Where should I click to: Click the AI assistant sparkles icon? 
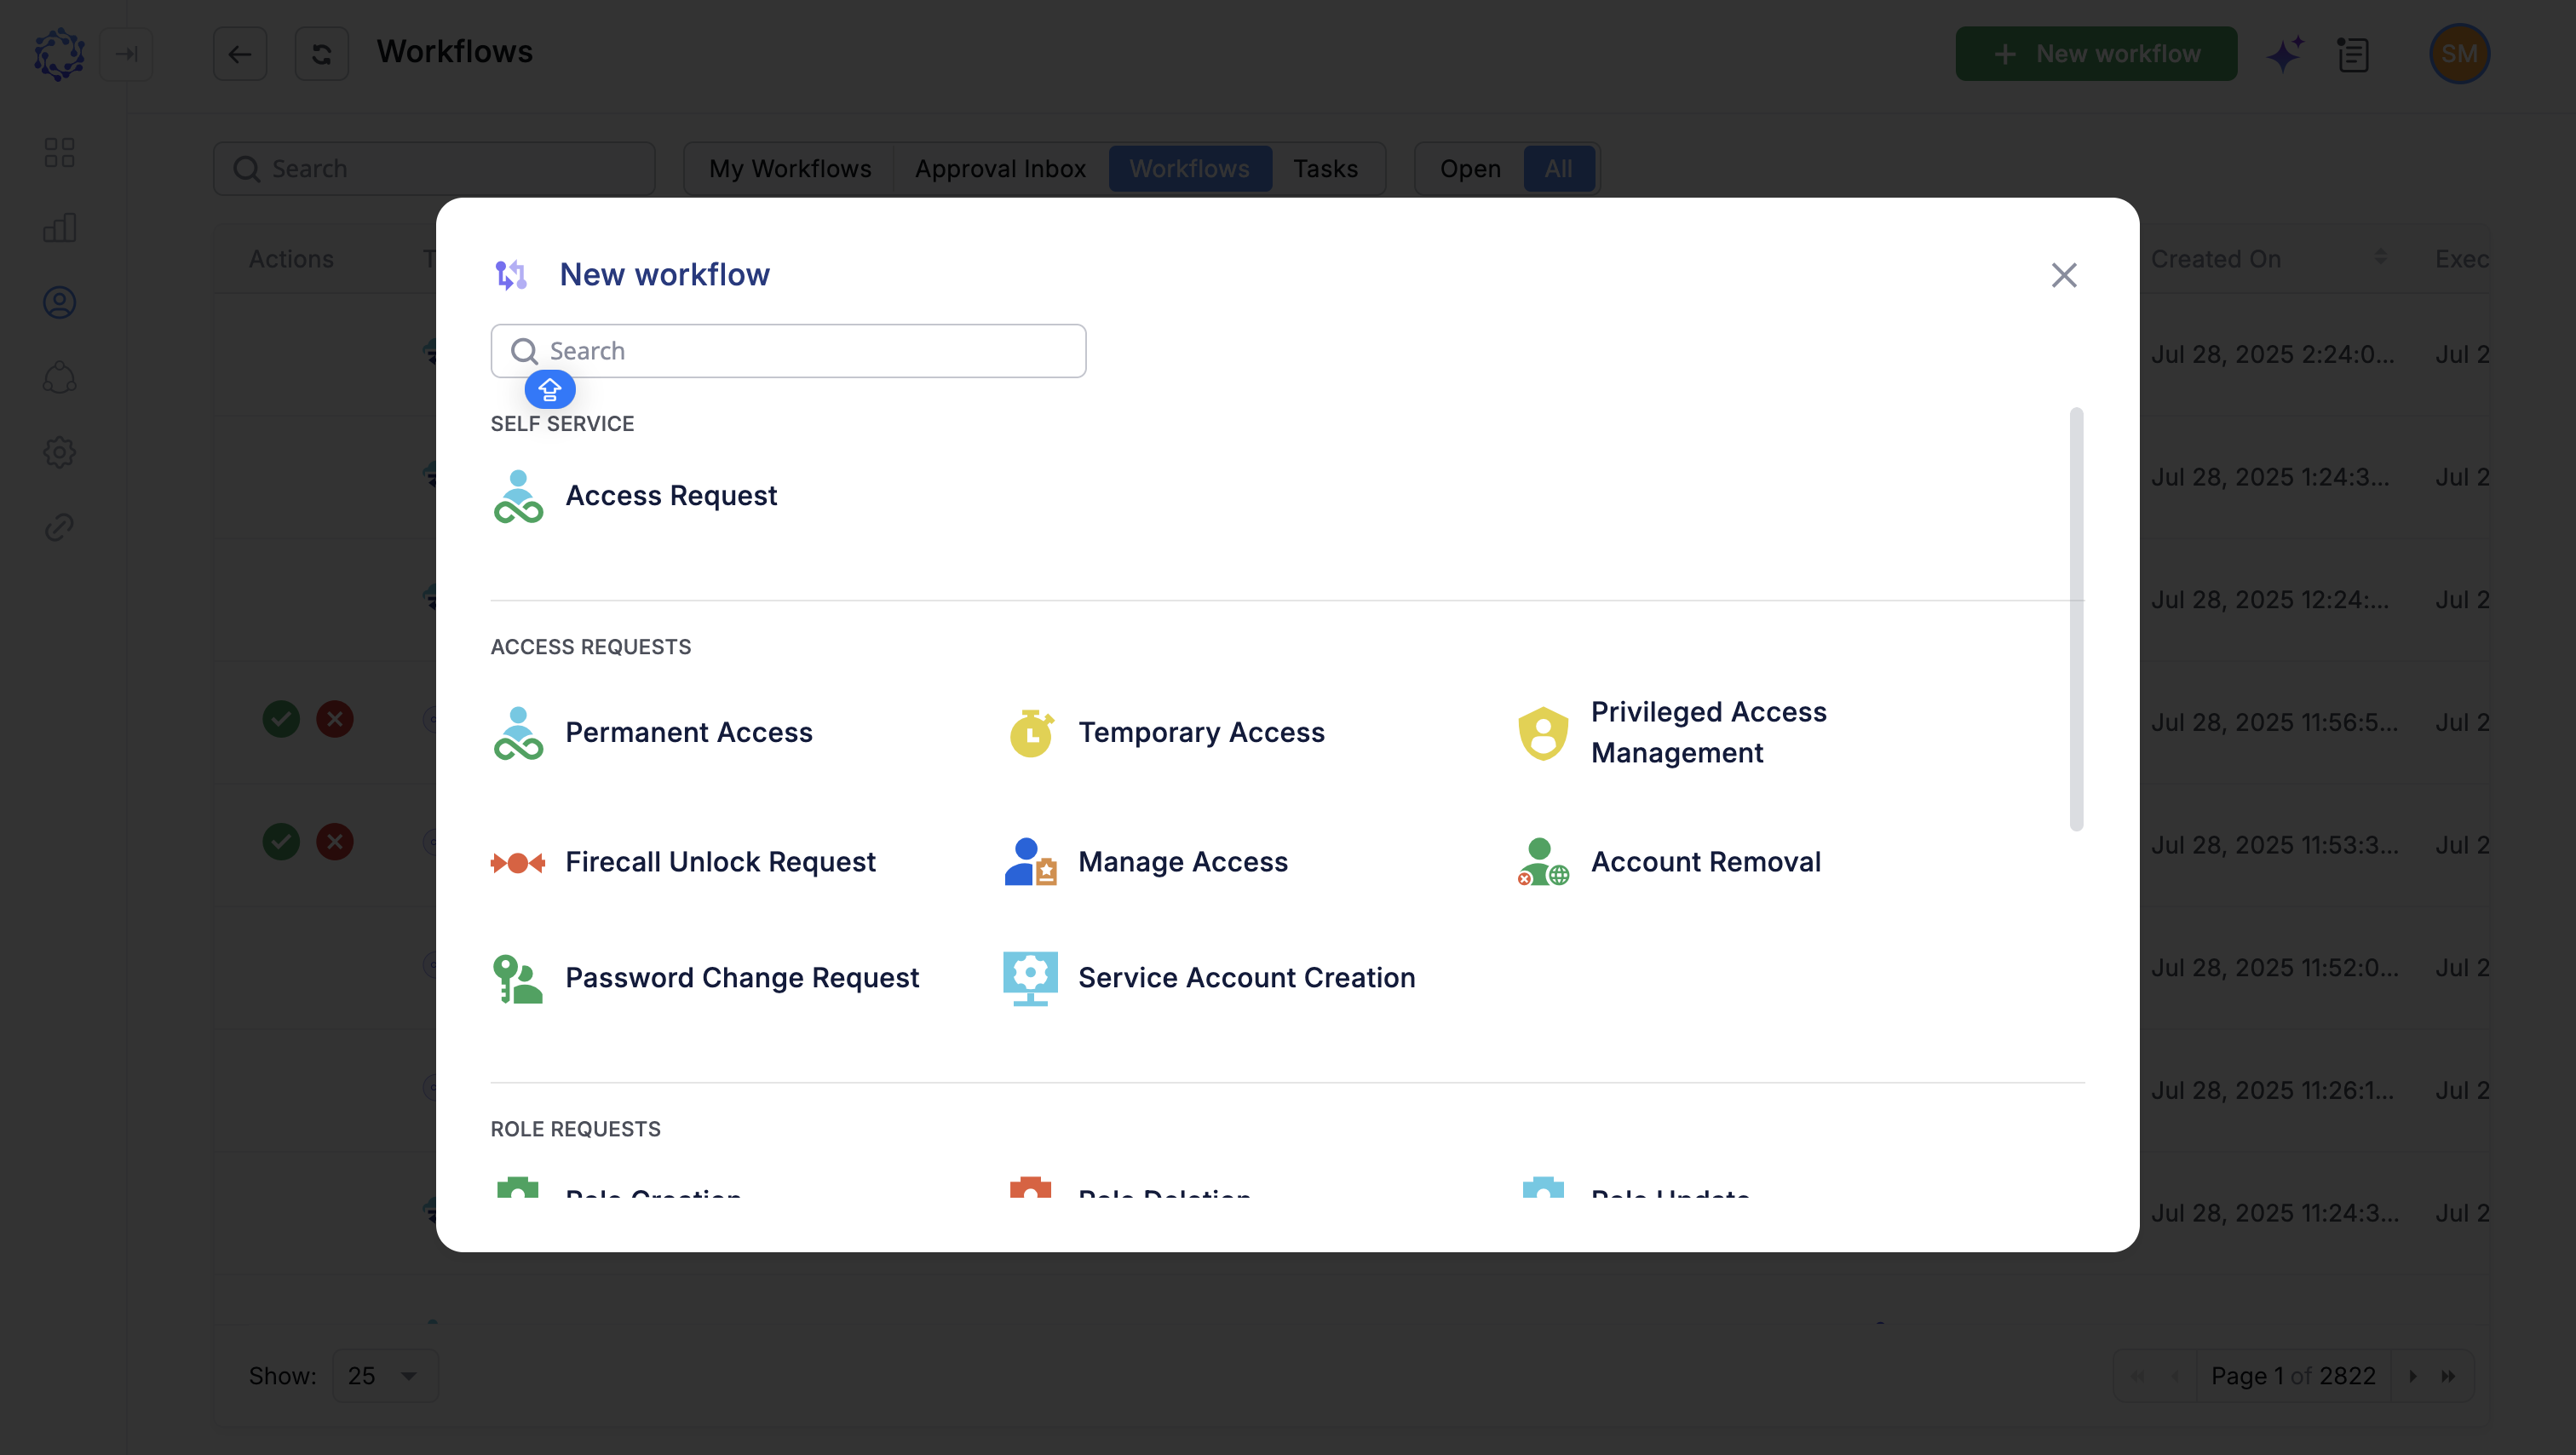pos(2285,53)
